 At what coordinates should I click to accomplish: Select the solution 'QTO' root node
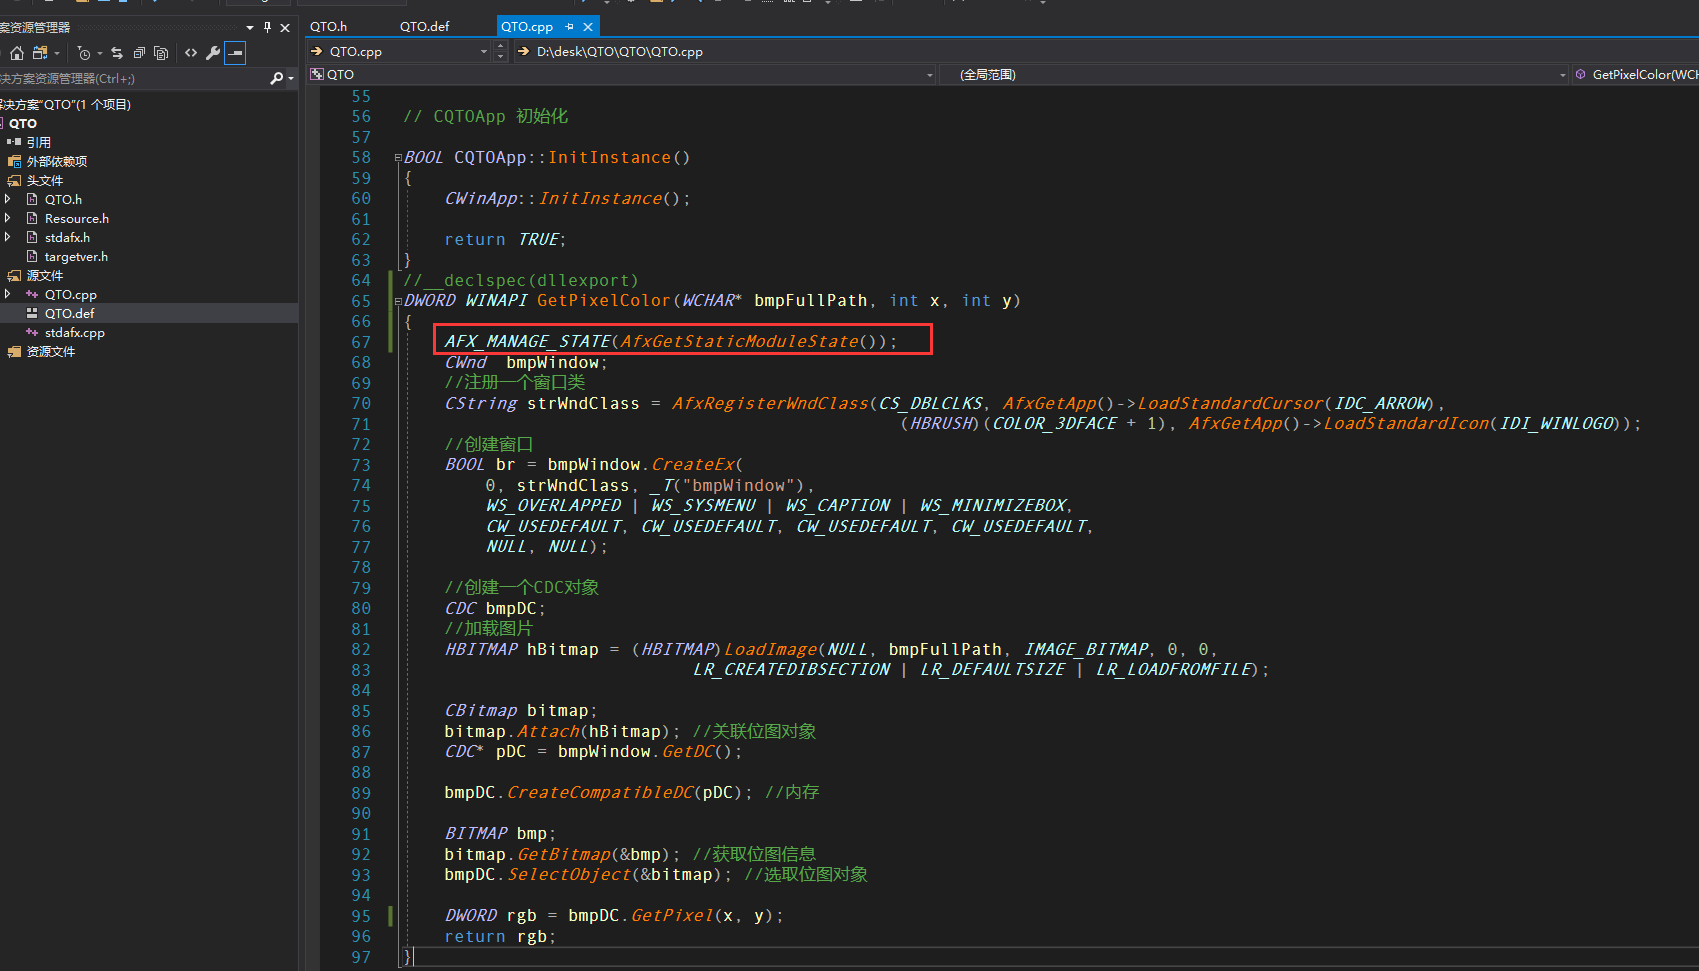[x=65, y=104]
